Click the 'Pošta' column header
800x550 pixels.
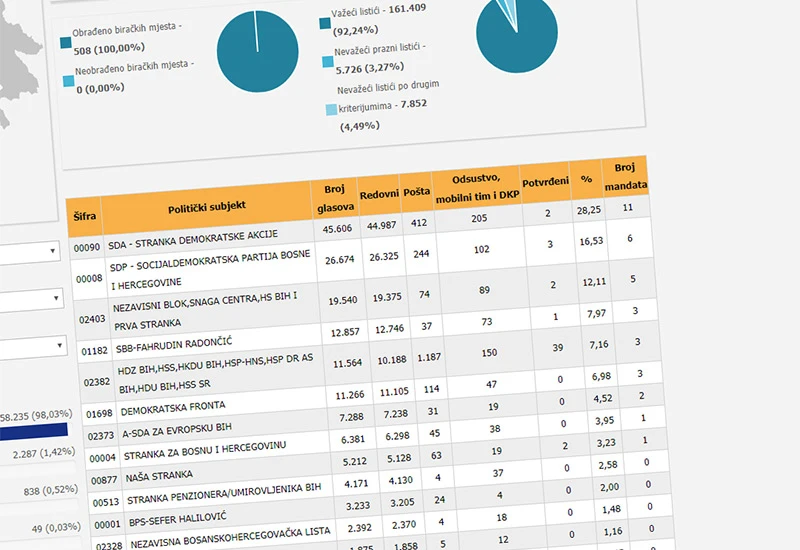(x=417, y=192)
